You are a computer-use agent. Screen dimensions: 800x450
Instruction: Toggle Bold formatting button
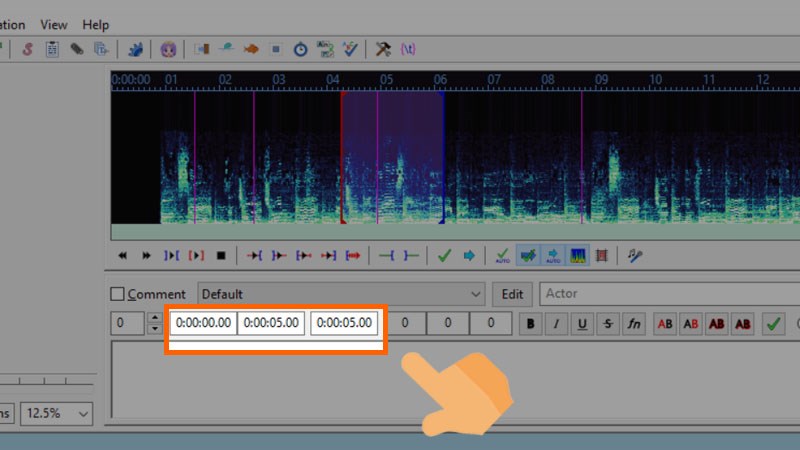tap(531, 323)
